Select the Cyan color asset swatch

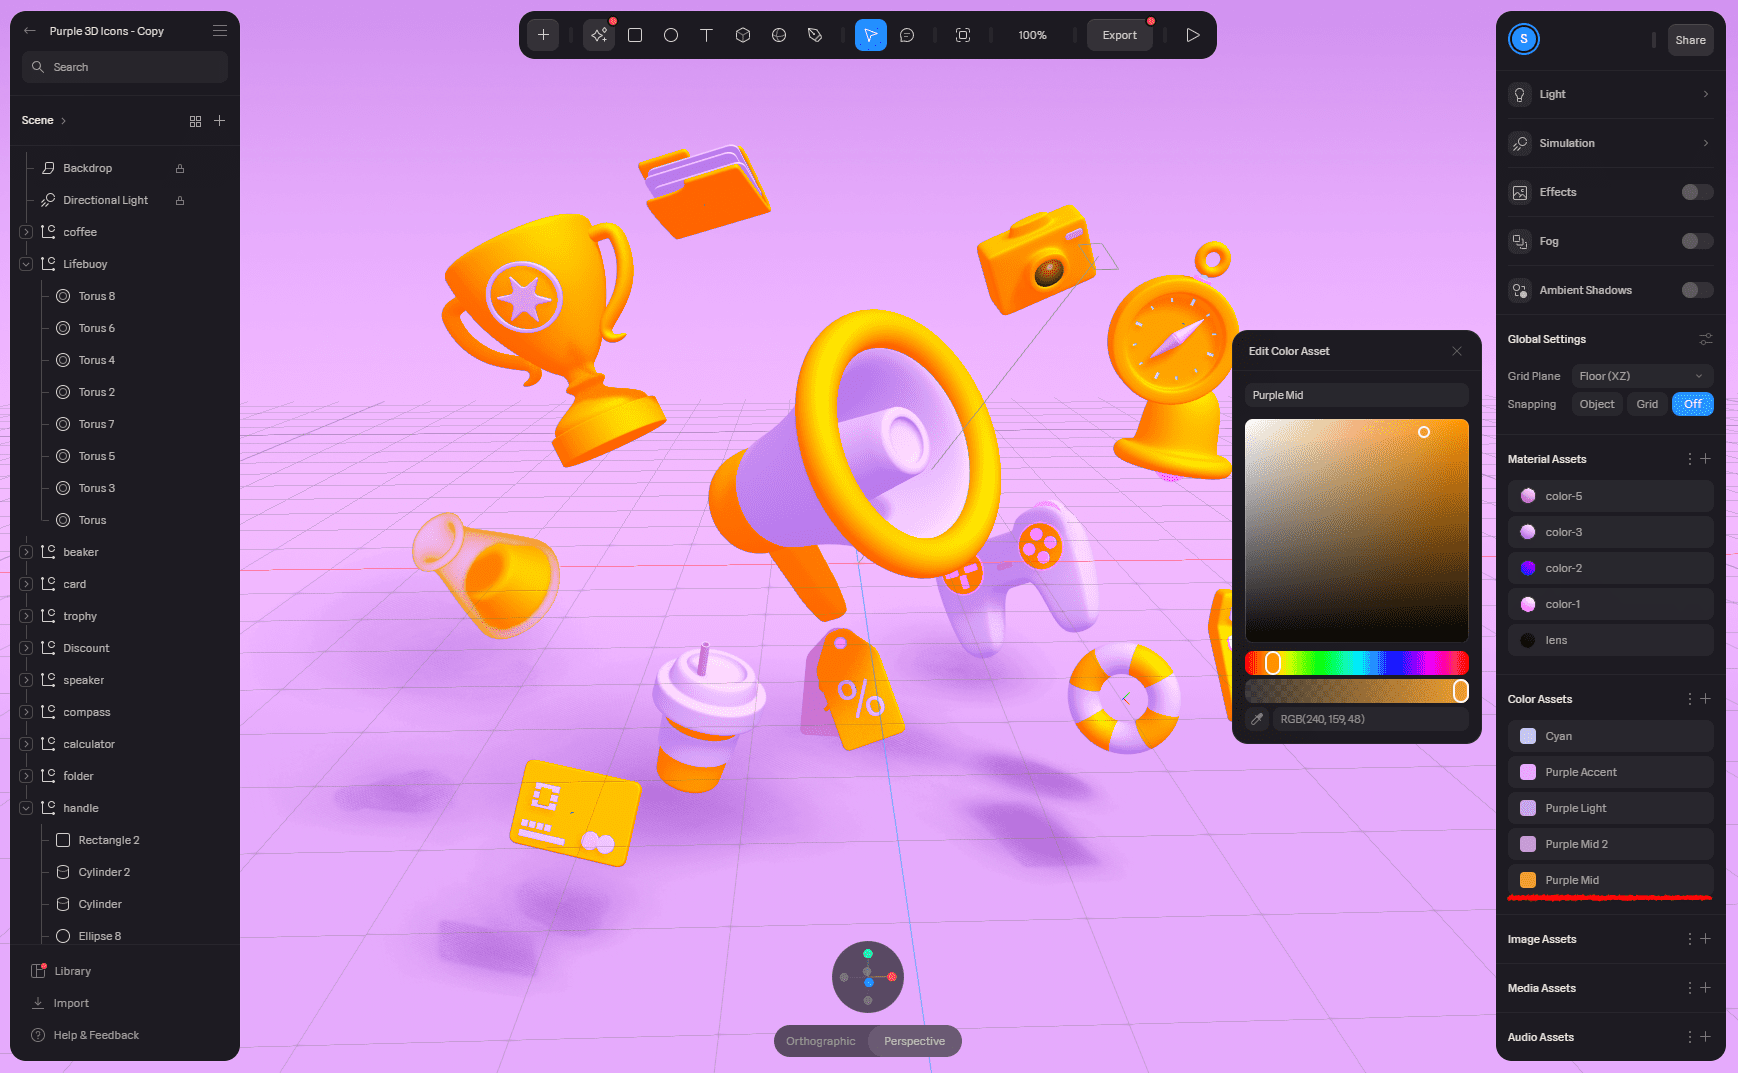point(1528,736)
